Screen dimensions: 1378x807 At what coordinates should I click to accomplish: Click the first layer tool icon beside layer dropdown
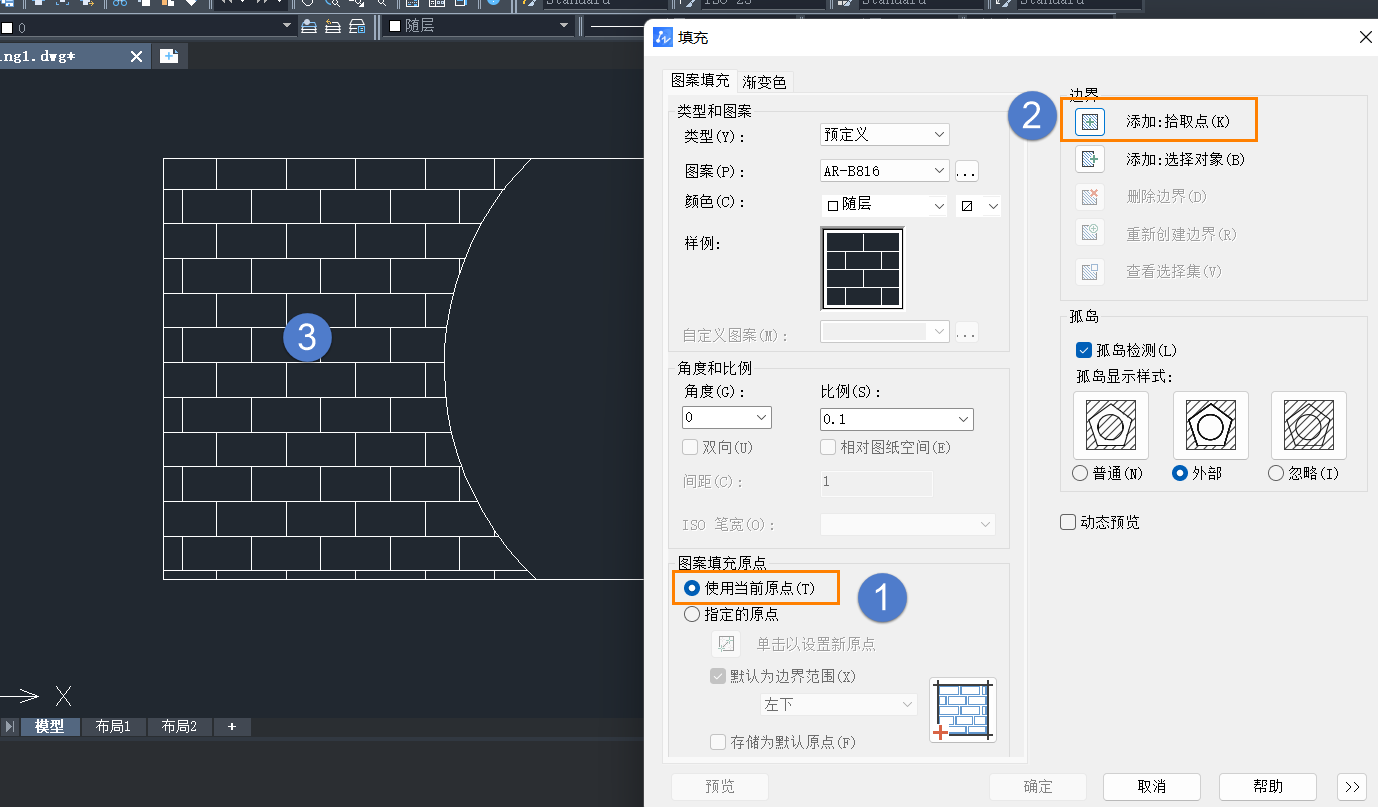point(309,26)
